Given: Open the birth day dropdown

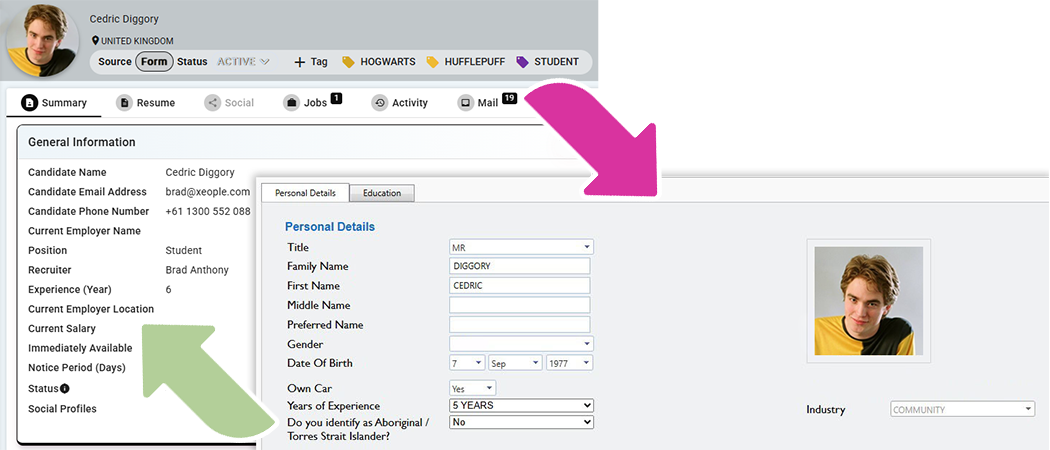Looking at the screenshot, I should [467, 363].
